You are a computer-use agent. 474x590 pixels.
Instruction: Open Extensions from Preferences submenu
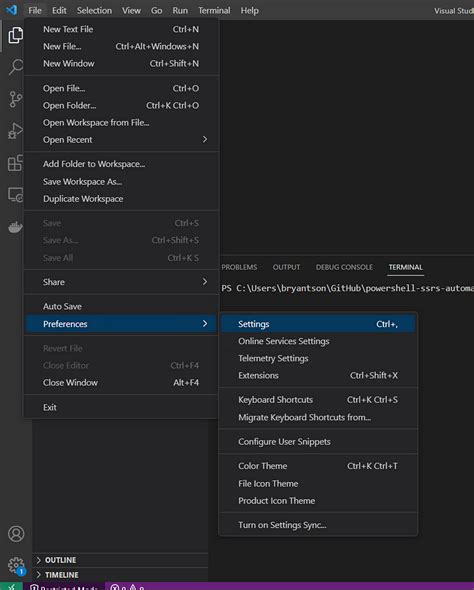(x=318, y=376)
